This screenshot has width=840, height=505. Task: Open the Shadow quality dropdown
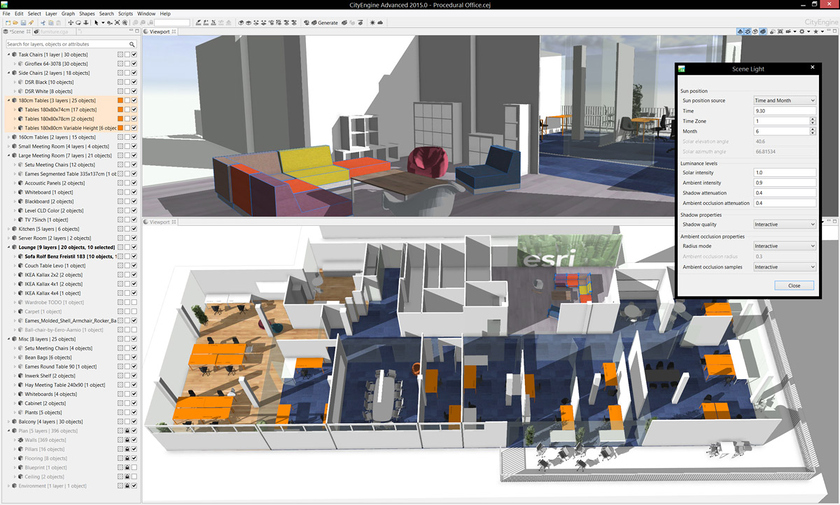tap(784, 224)
